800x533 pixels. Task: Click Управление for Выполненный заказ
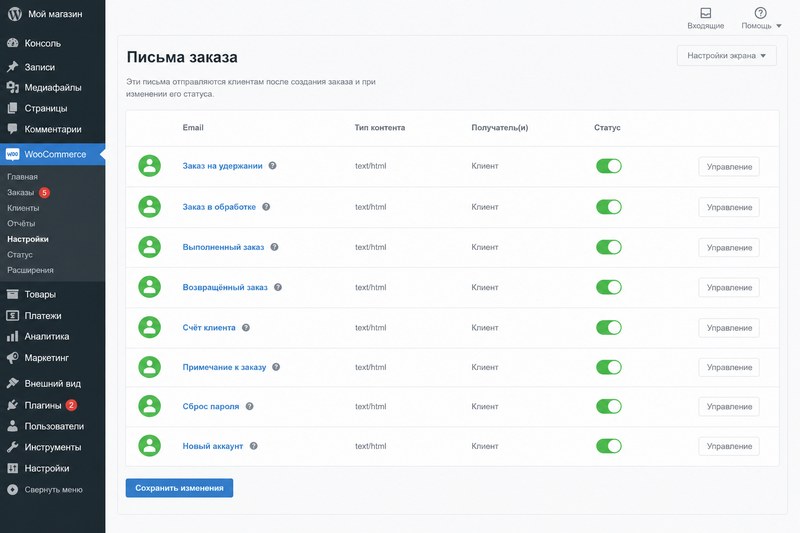pyautogui.click(x=729, y=247)
